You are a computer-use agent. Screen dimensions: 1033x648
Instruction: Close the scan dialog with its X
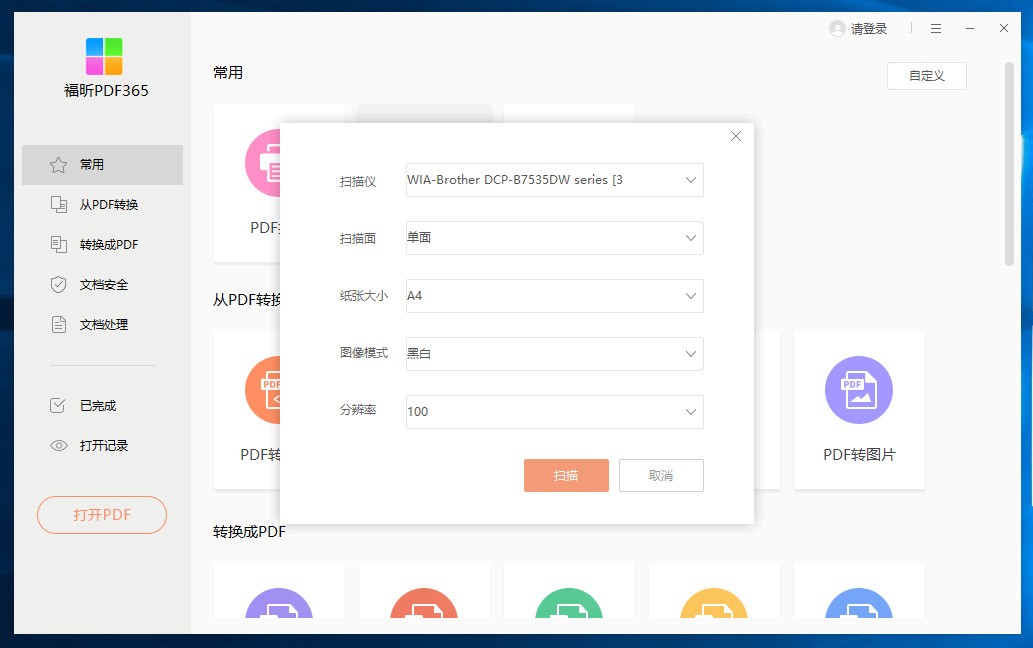coord(736,136)
